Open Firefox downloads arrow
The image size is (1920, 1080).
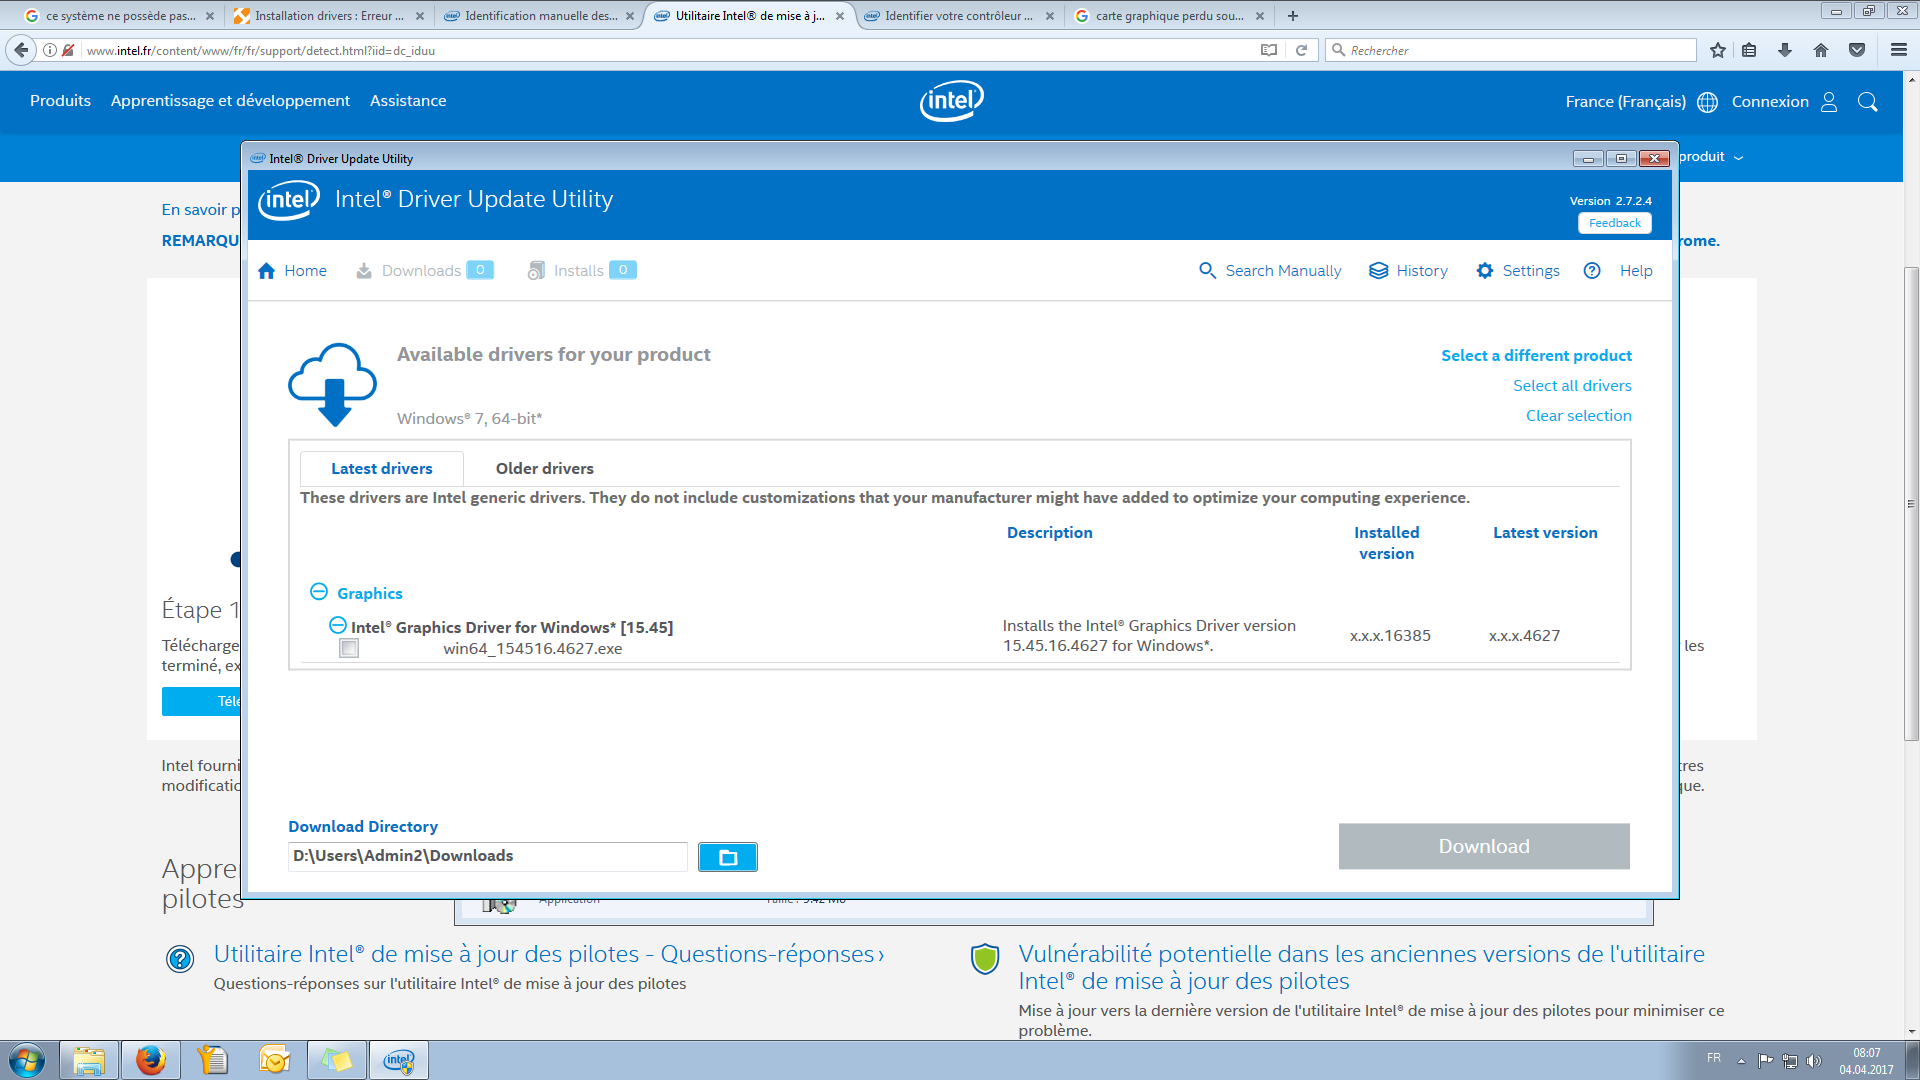1785,50
